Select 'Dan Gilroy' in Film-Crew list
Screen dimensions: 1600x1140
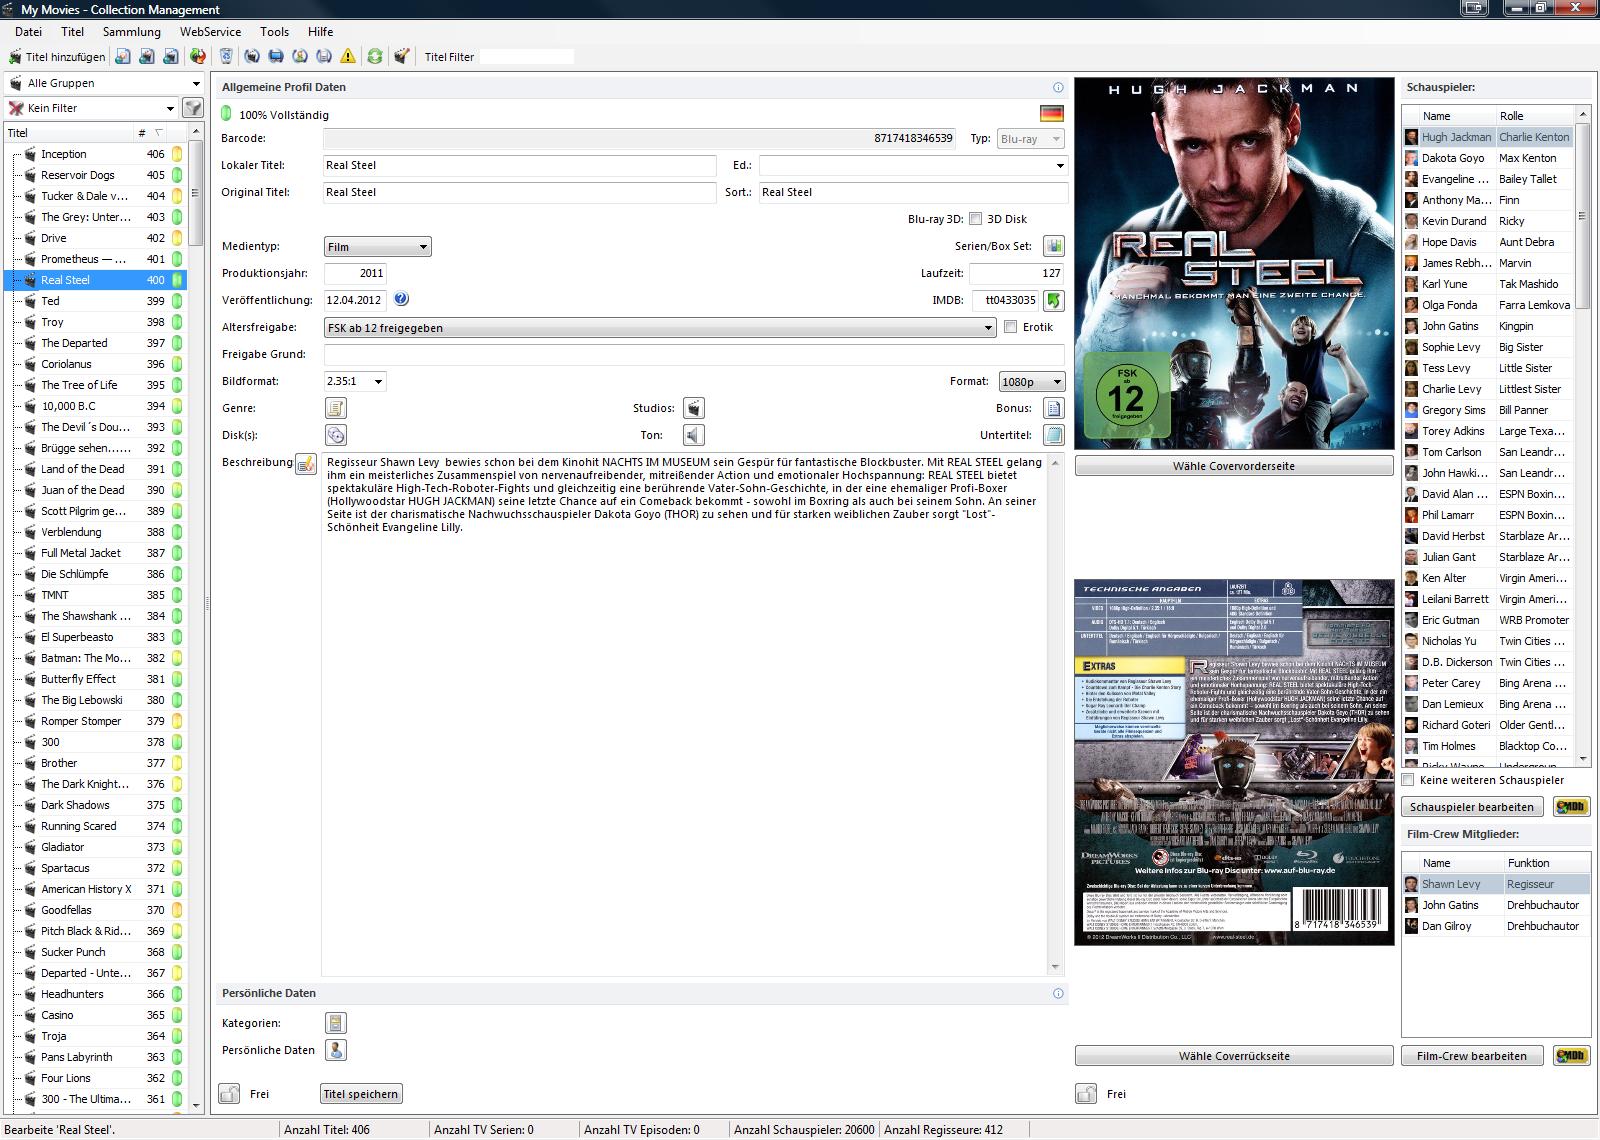(1495, 926)
